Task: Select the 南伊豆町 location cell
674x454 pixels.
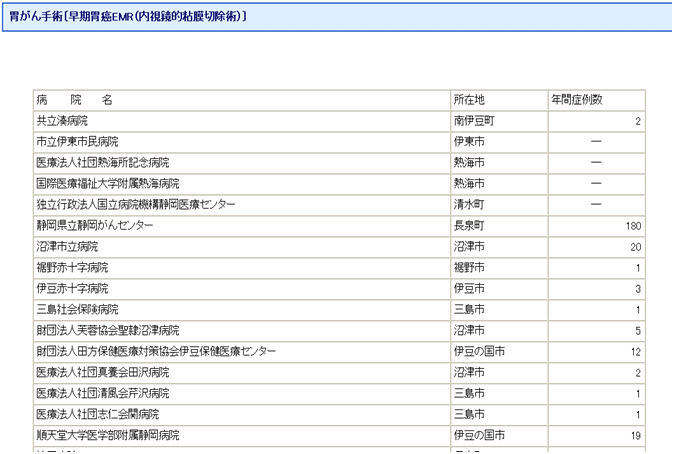Action: pyautogui.click(x=474, y=121)
